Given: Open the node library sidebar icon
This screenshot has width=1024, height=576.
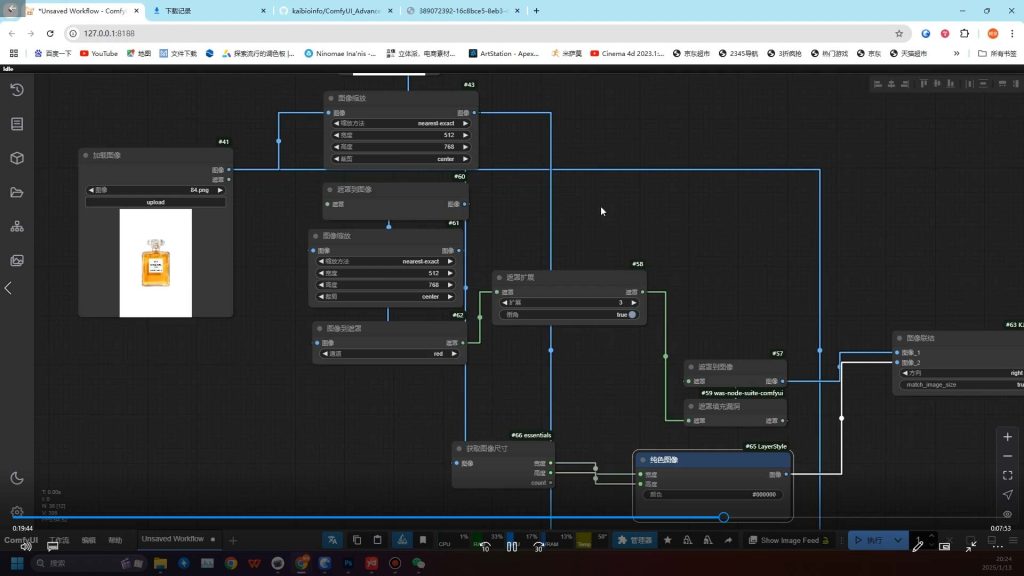Looking at the screenshot, I should [x=17, y=124].
